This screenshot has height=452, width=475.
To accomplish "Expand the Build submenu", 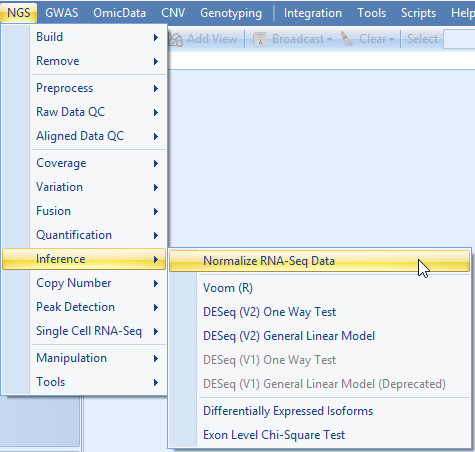I will click(84, 37).
